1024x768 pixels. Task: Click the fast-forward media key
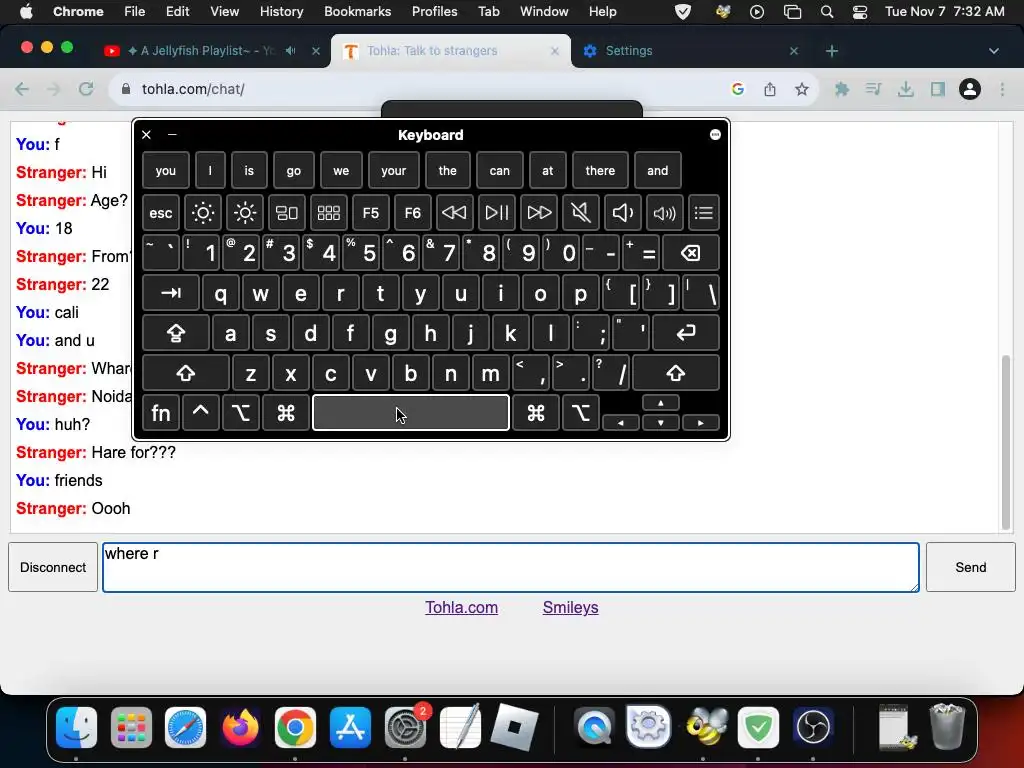[x=539, y=212]
